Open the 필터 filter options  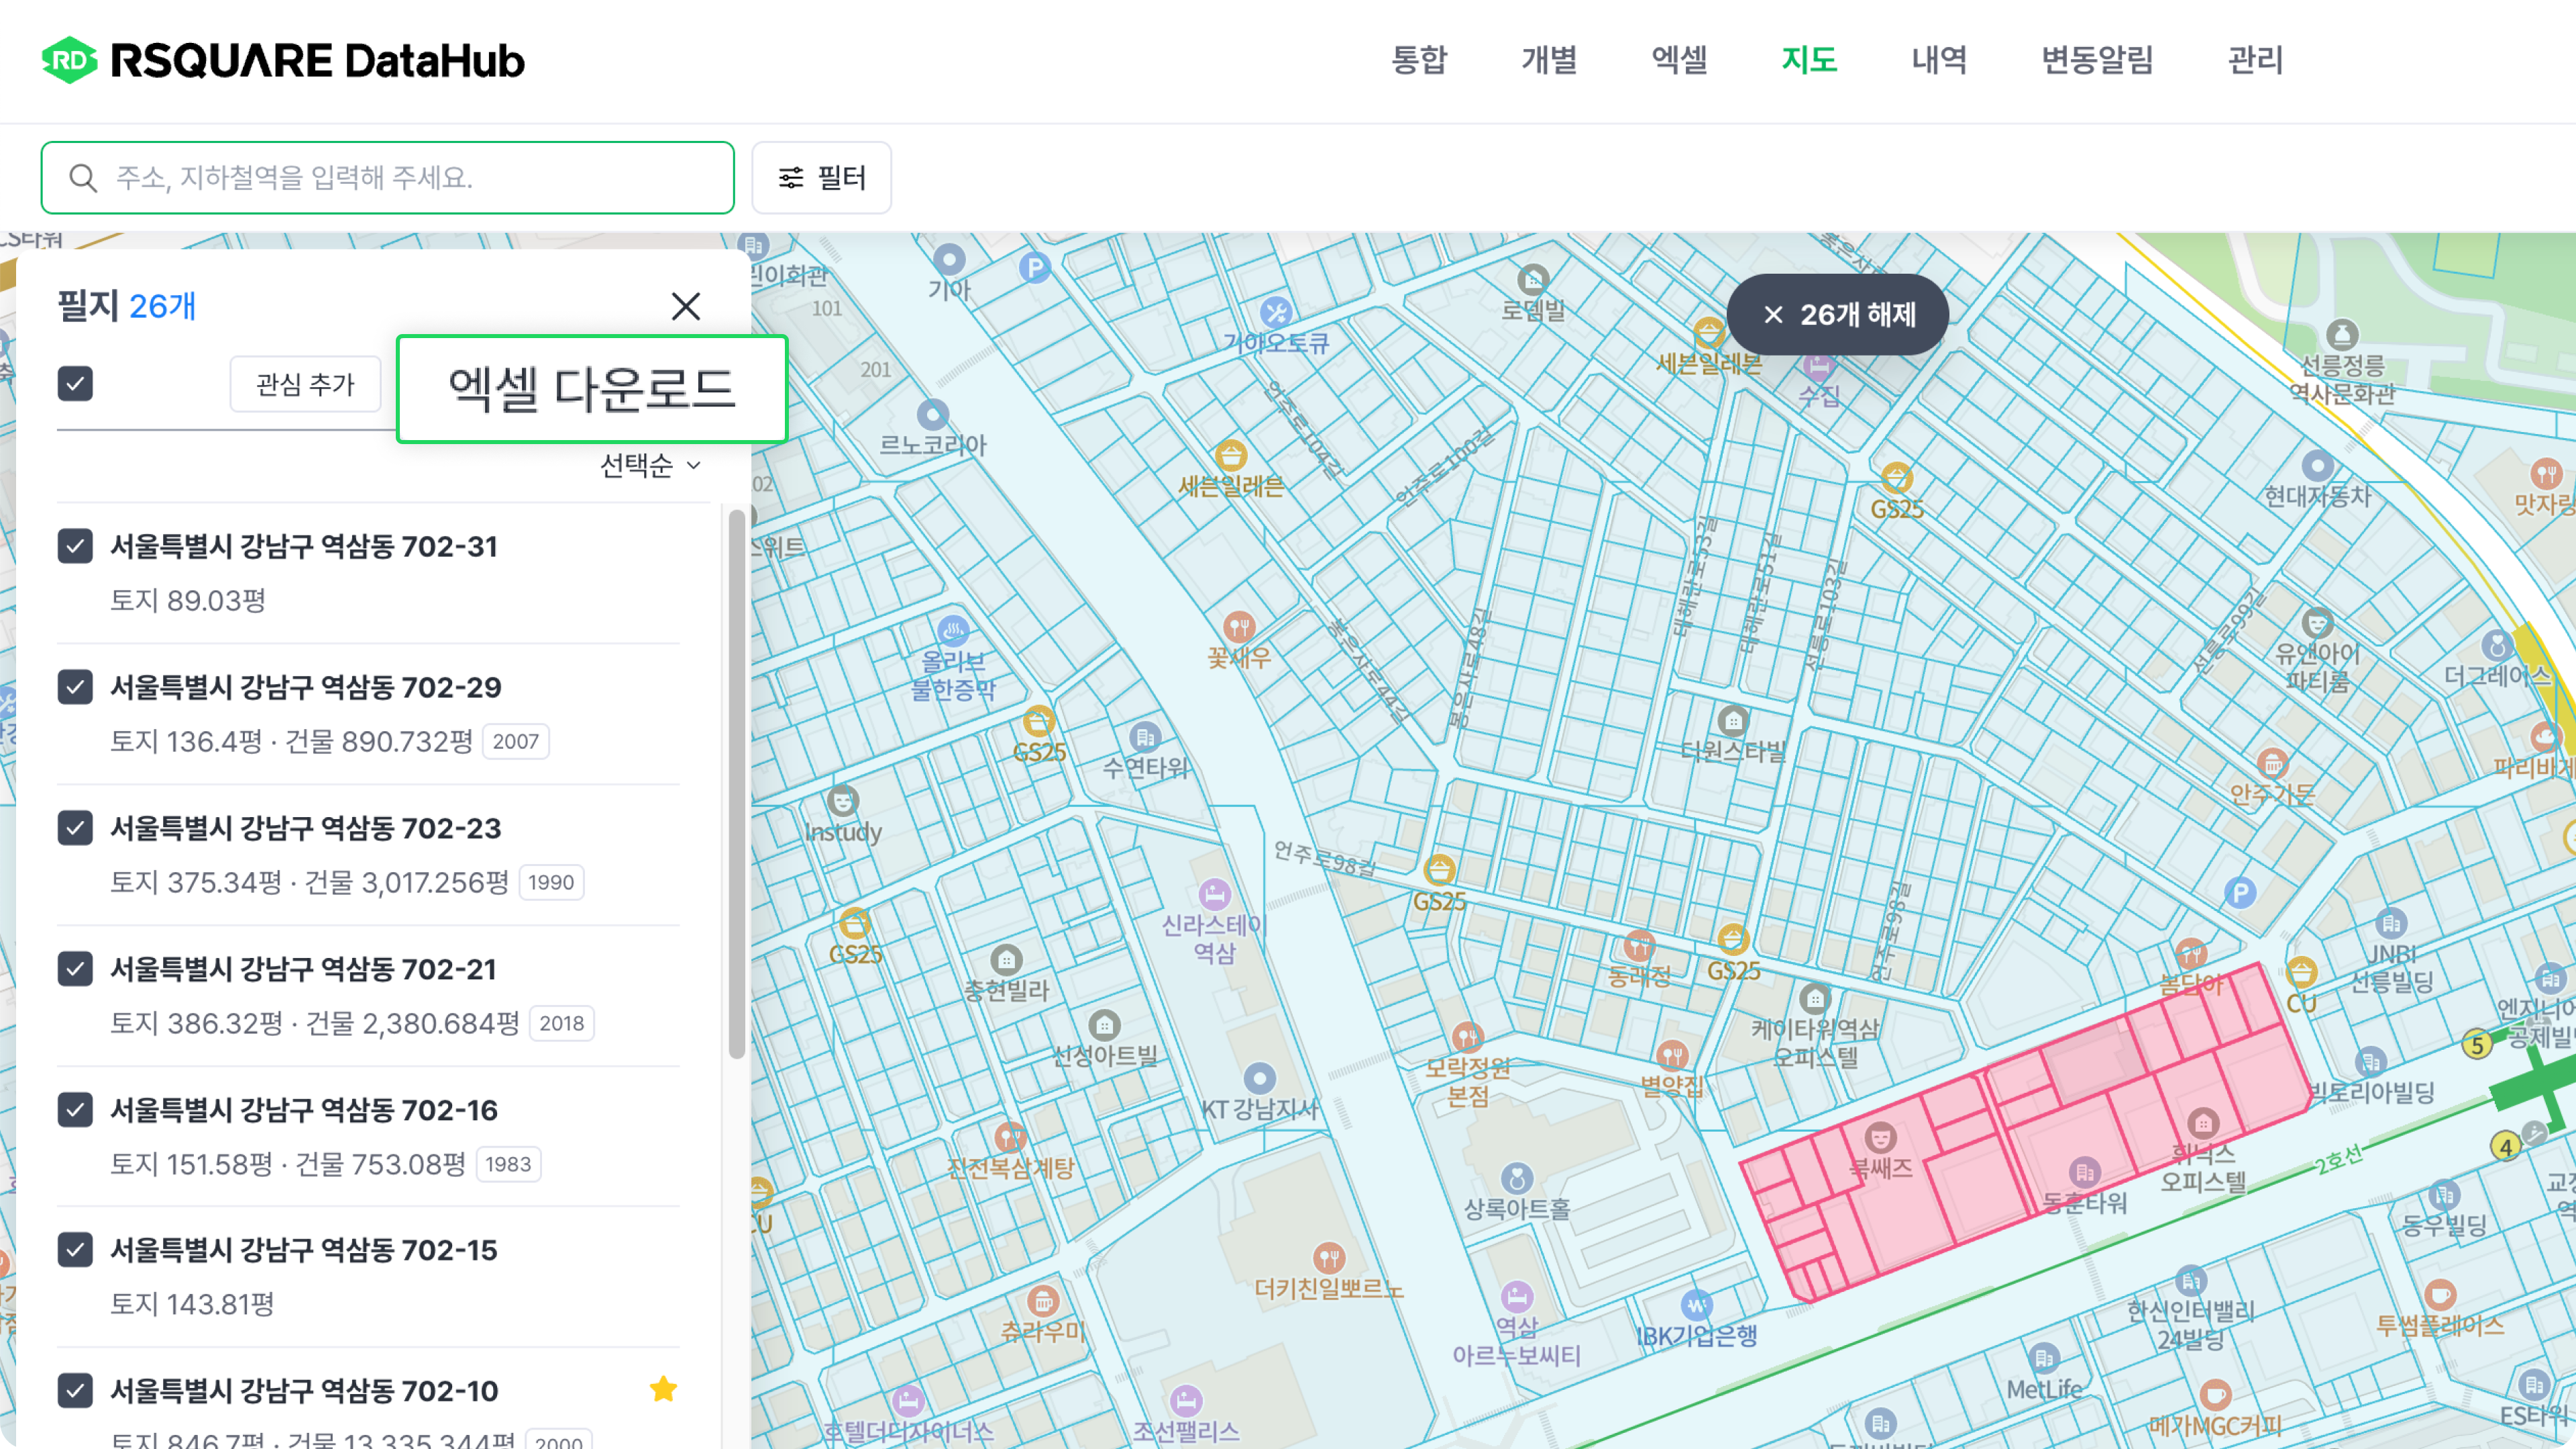(821, 178)
